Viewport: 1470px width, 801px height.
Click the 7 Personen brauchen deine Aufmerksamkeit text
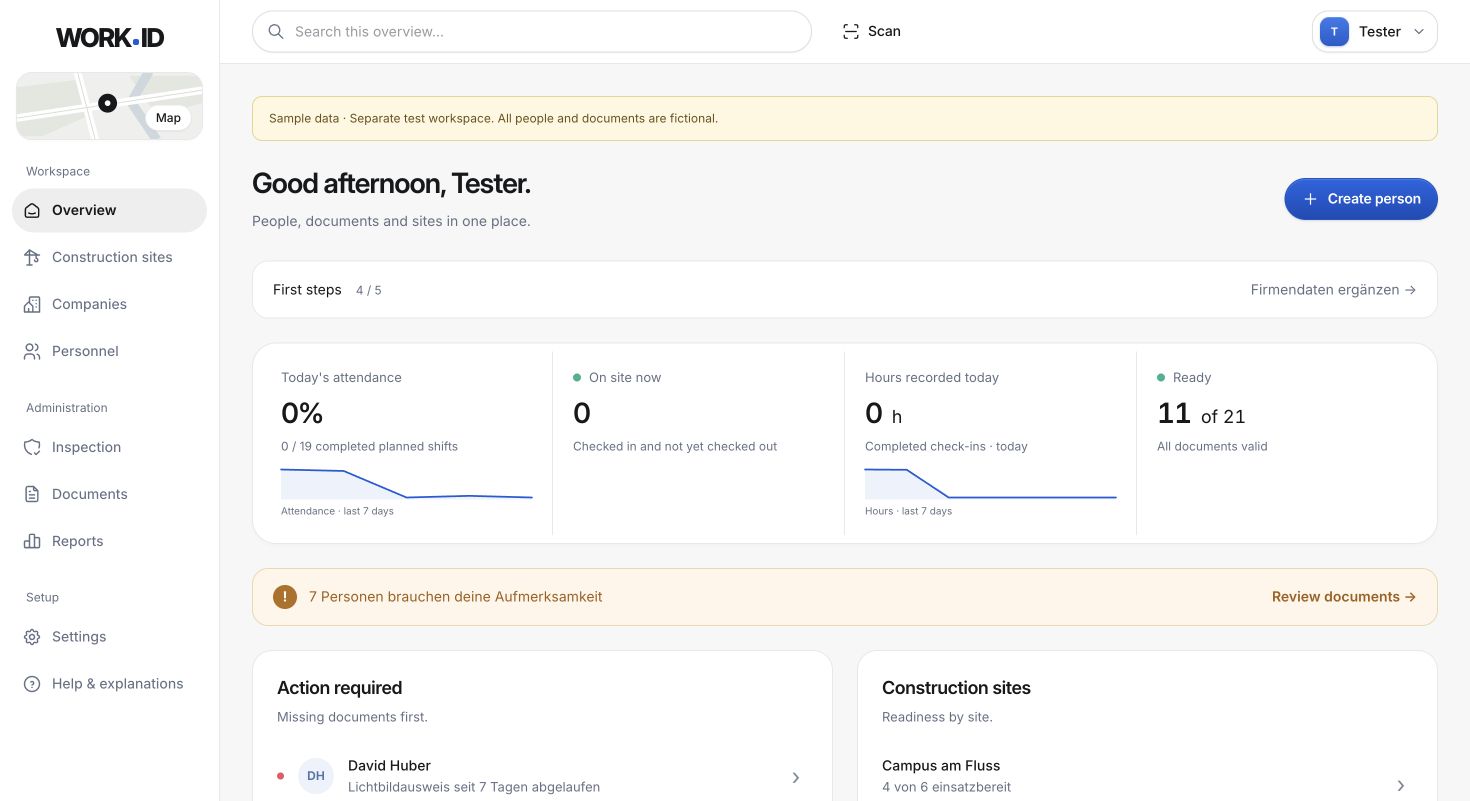[x=456, y=597]
